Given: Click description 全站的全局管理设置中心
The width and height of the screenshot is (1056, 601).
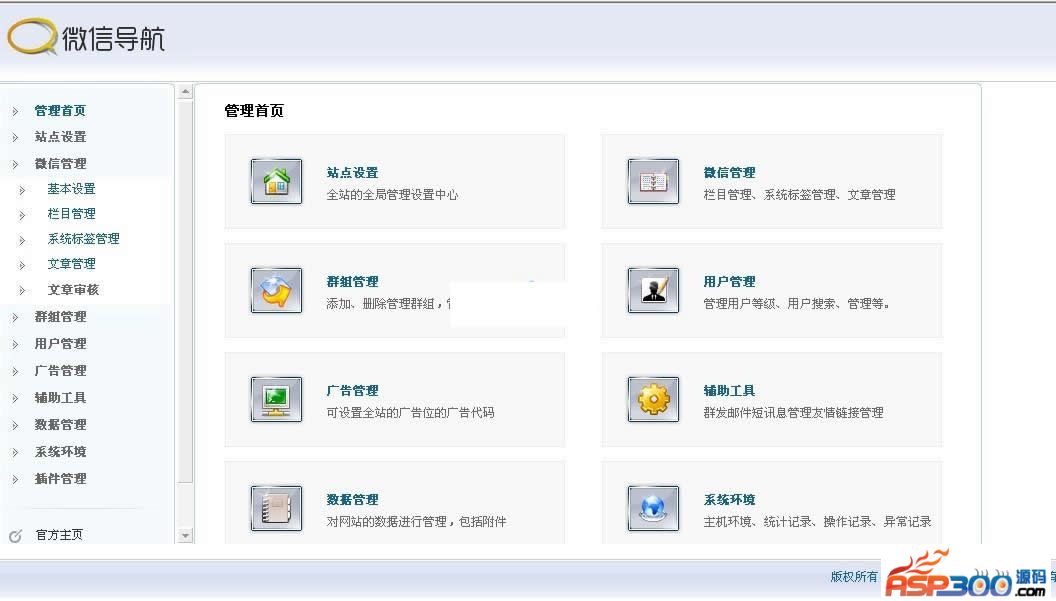Looking at the screenshot, I should pyautogui.click(x=392, y=195).
